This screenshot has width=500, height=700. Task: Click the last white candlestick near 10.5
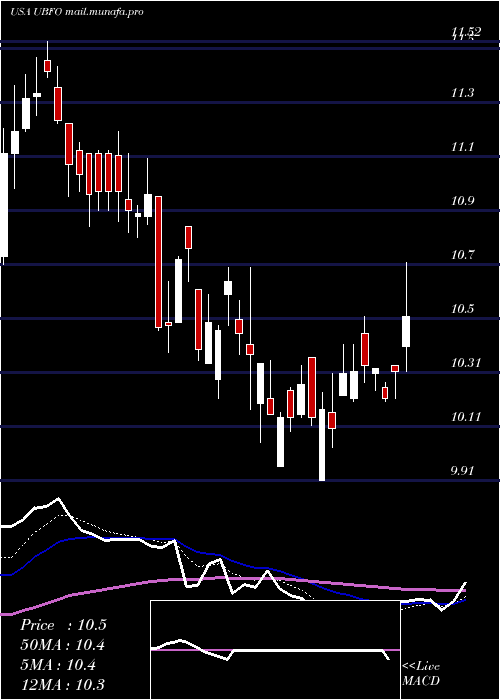click(406, 331)
